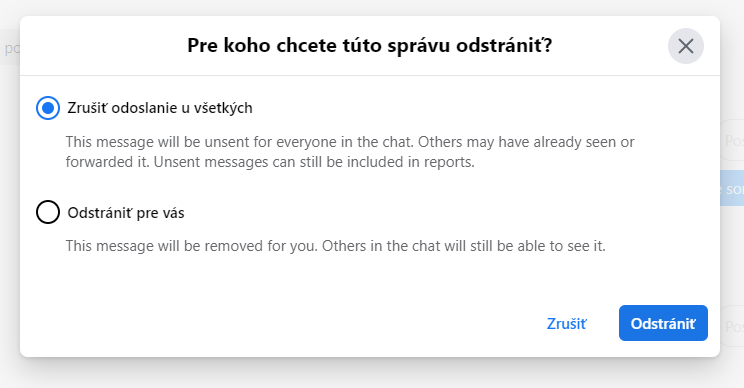Click the gray circular X icon in header
The width and height of the screenshot is (744, 388).
686,46
